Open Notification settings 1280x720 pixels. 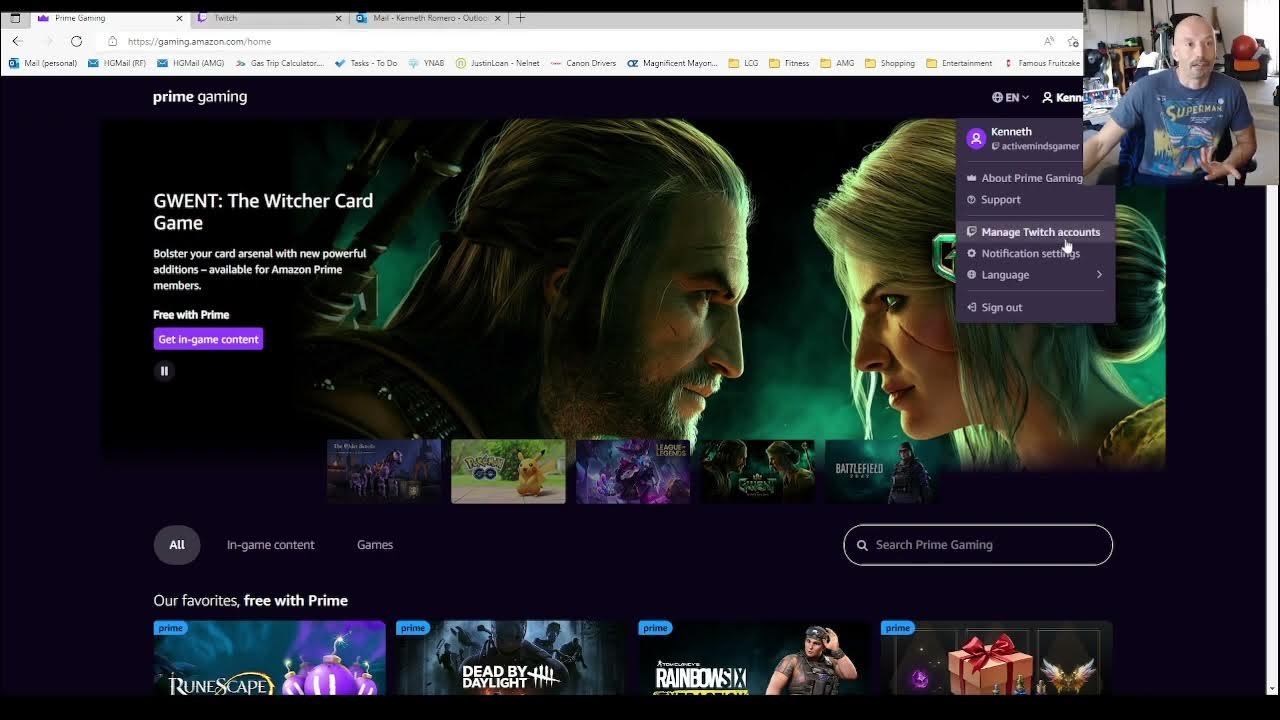1030,254
